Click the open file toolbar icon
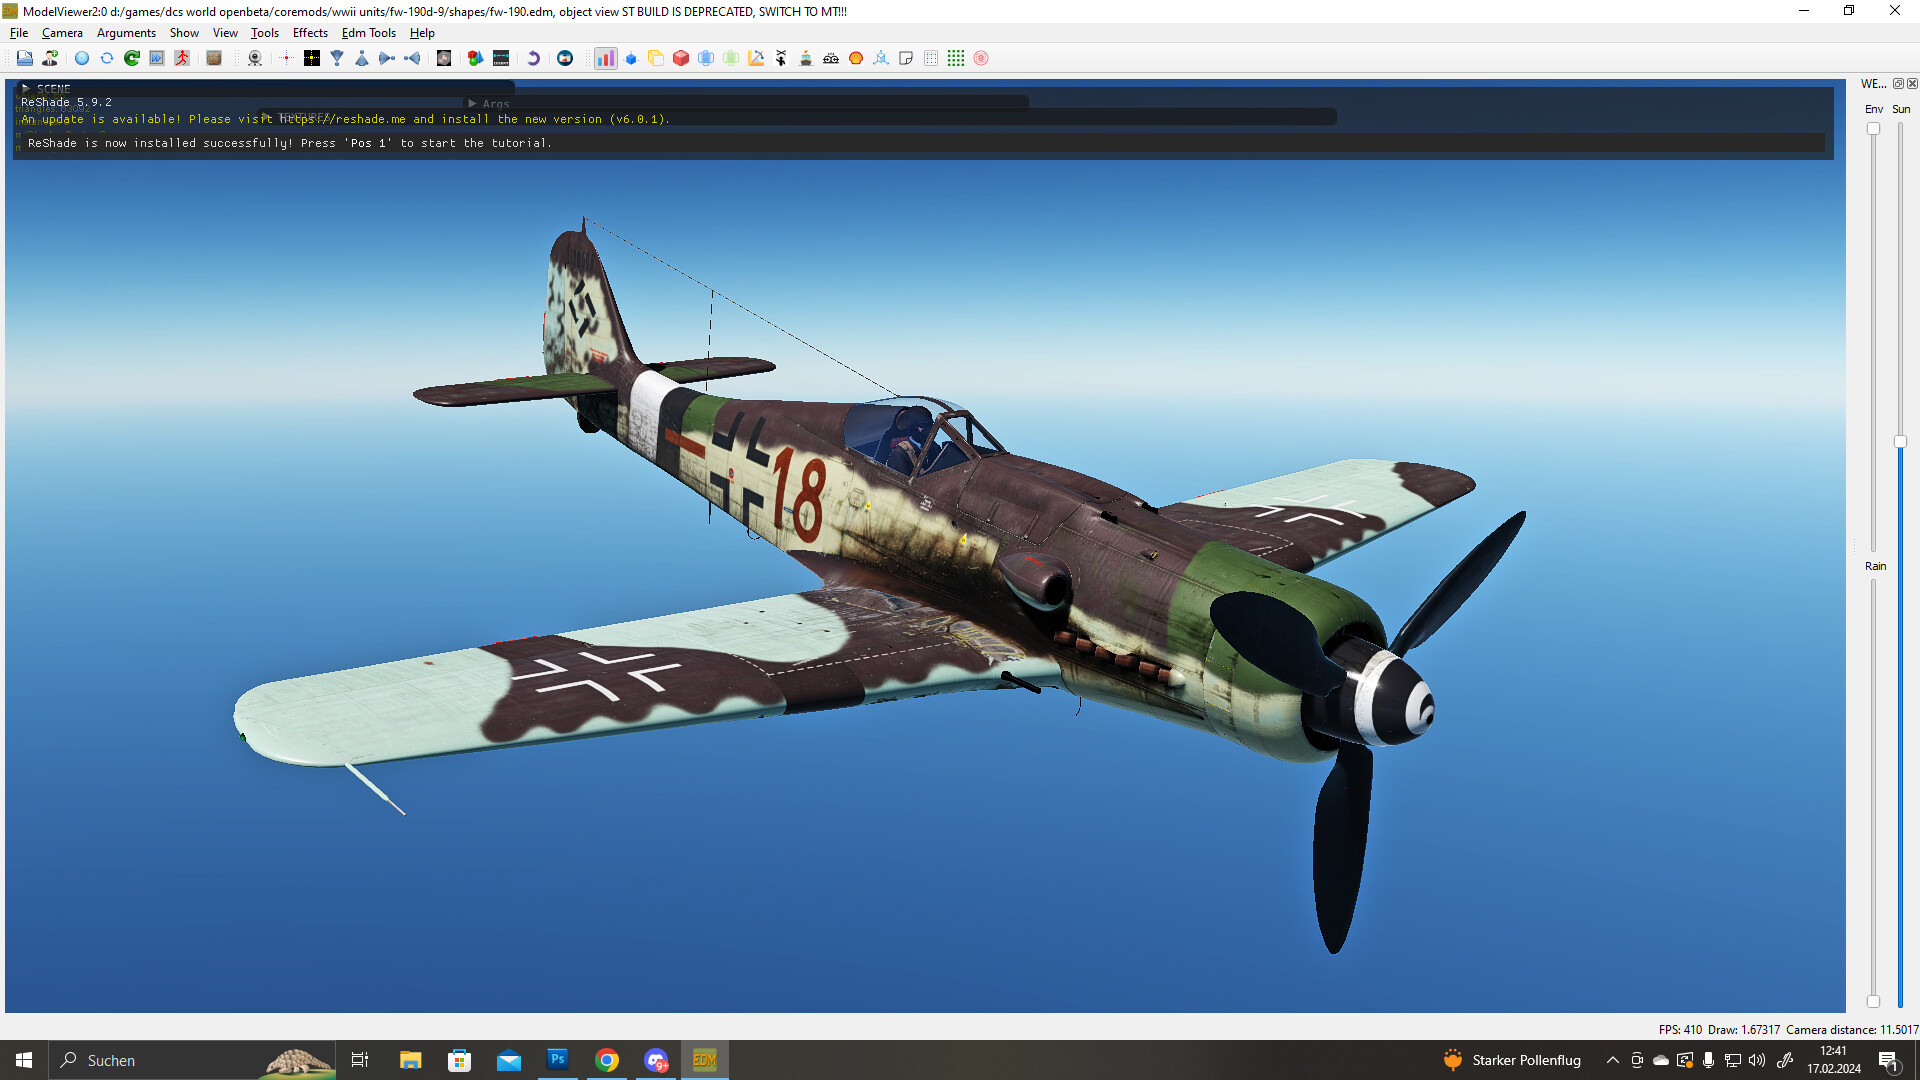The image size is (1920, 1080). click(x=25, y=58)
